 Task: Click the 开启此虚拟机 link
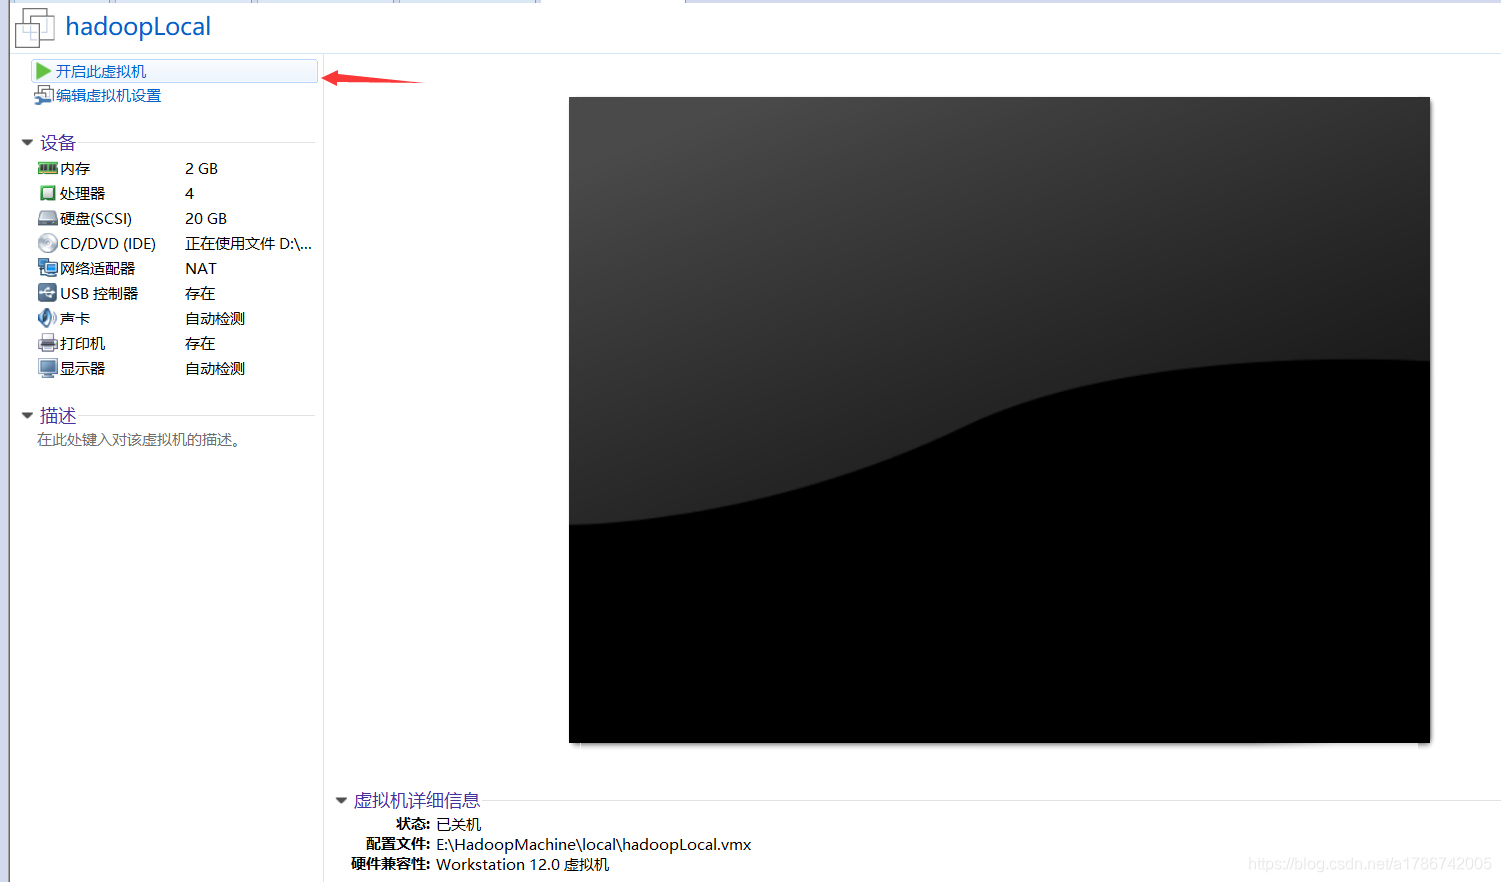tap(101, 72)
